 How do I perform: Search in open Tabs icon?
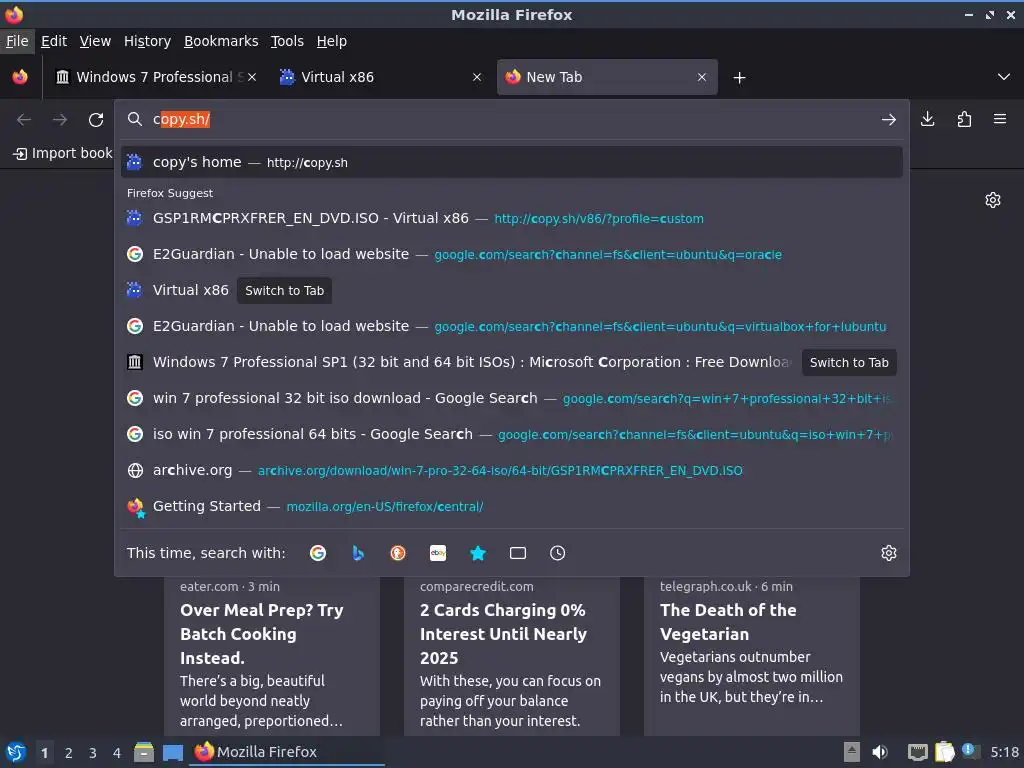pyautogui.click(x=518, y=553)
